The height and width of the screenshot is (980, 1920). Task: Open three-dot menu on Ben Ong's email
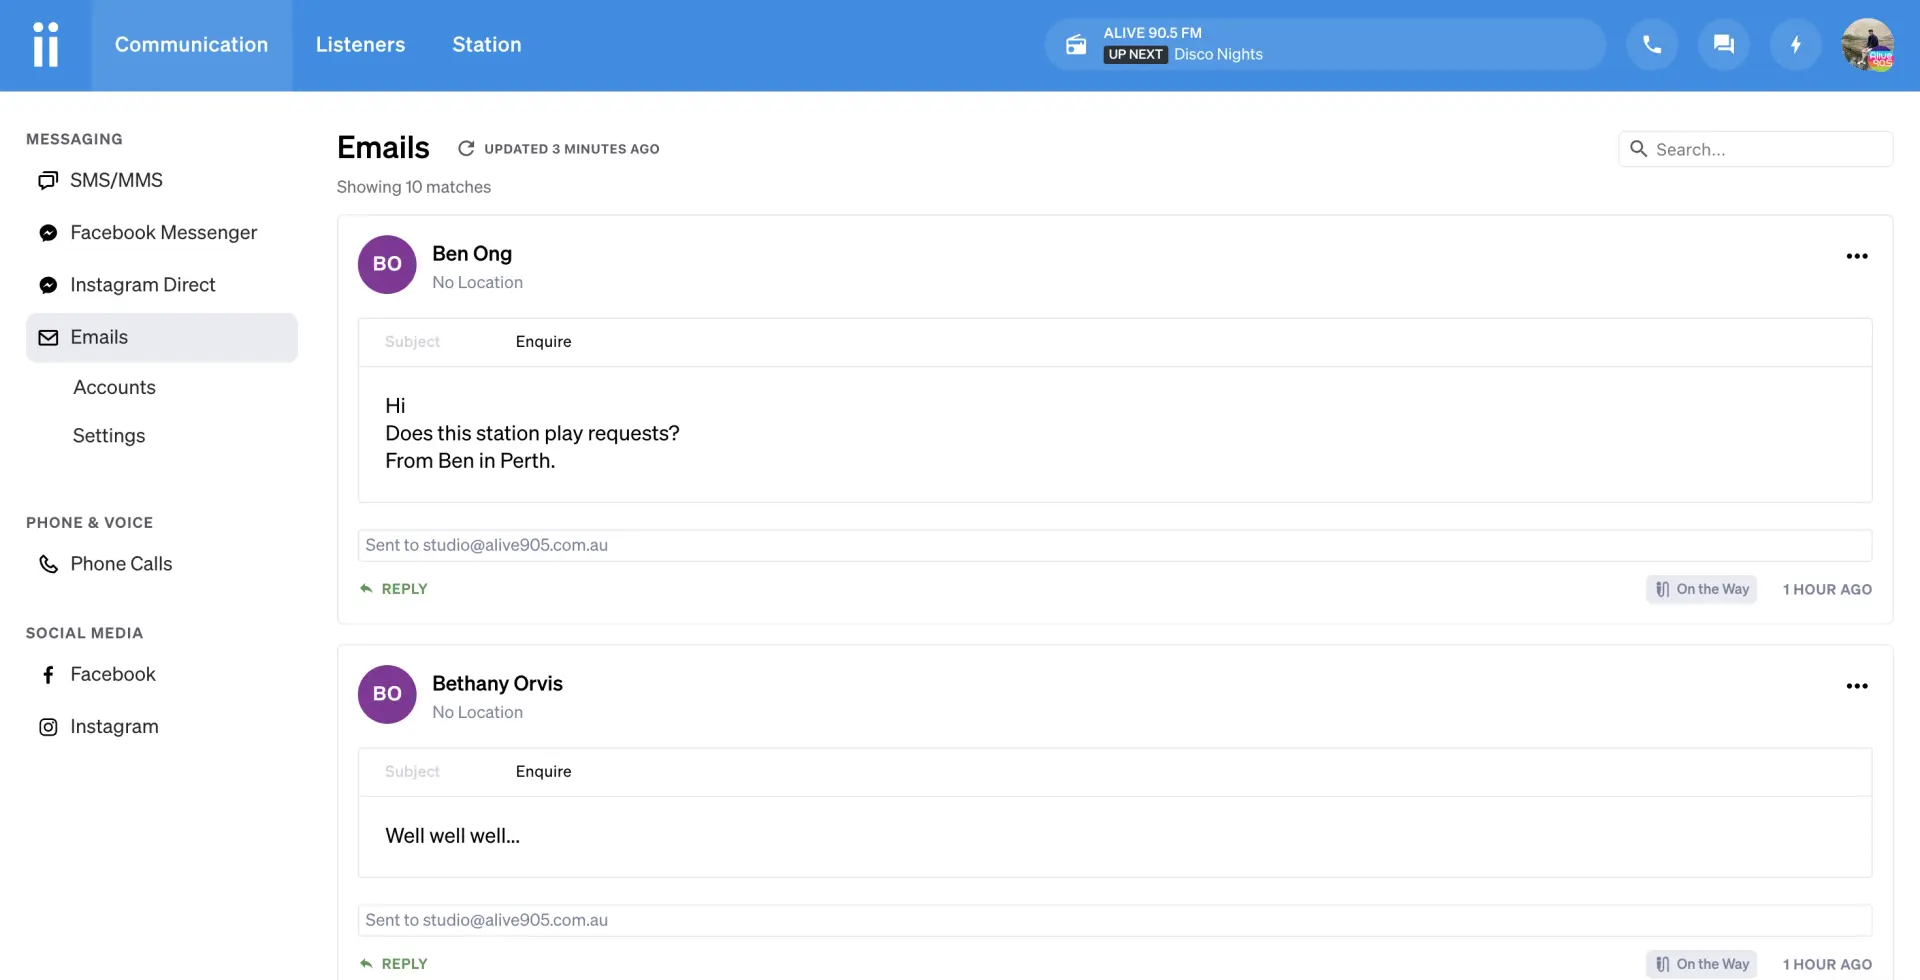[1856, 256]
